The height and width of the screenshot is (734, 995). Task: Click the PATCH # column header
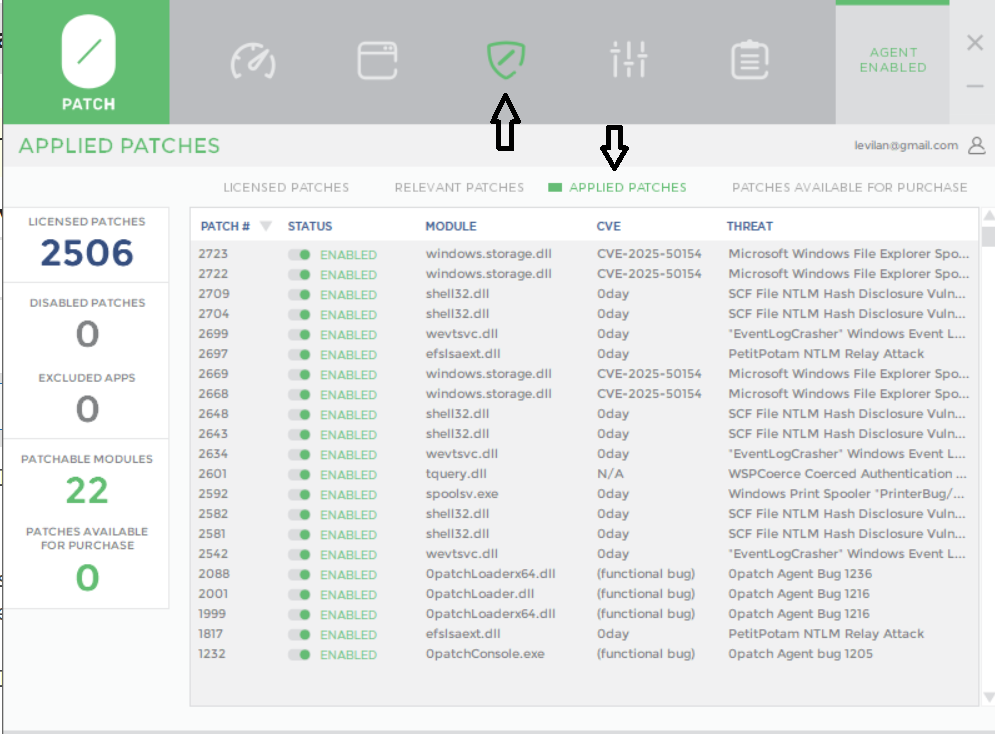tap(225, 226)
